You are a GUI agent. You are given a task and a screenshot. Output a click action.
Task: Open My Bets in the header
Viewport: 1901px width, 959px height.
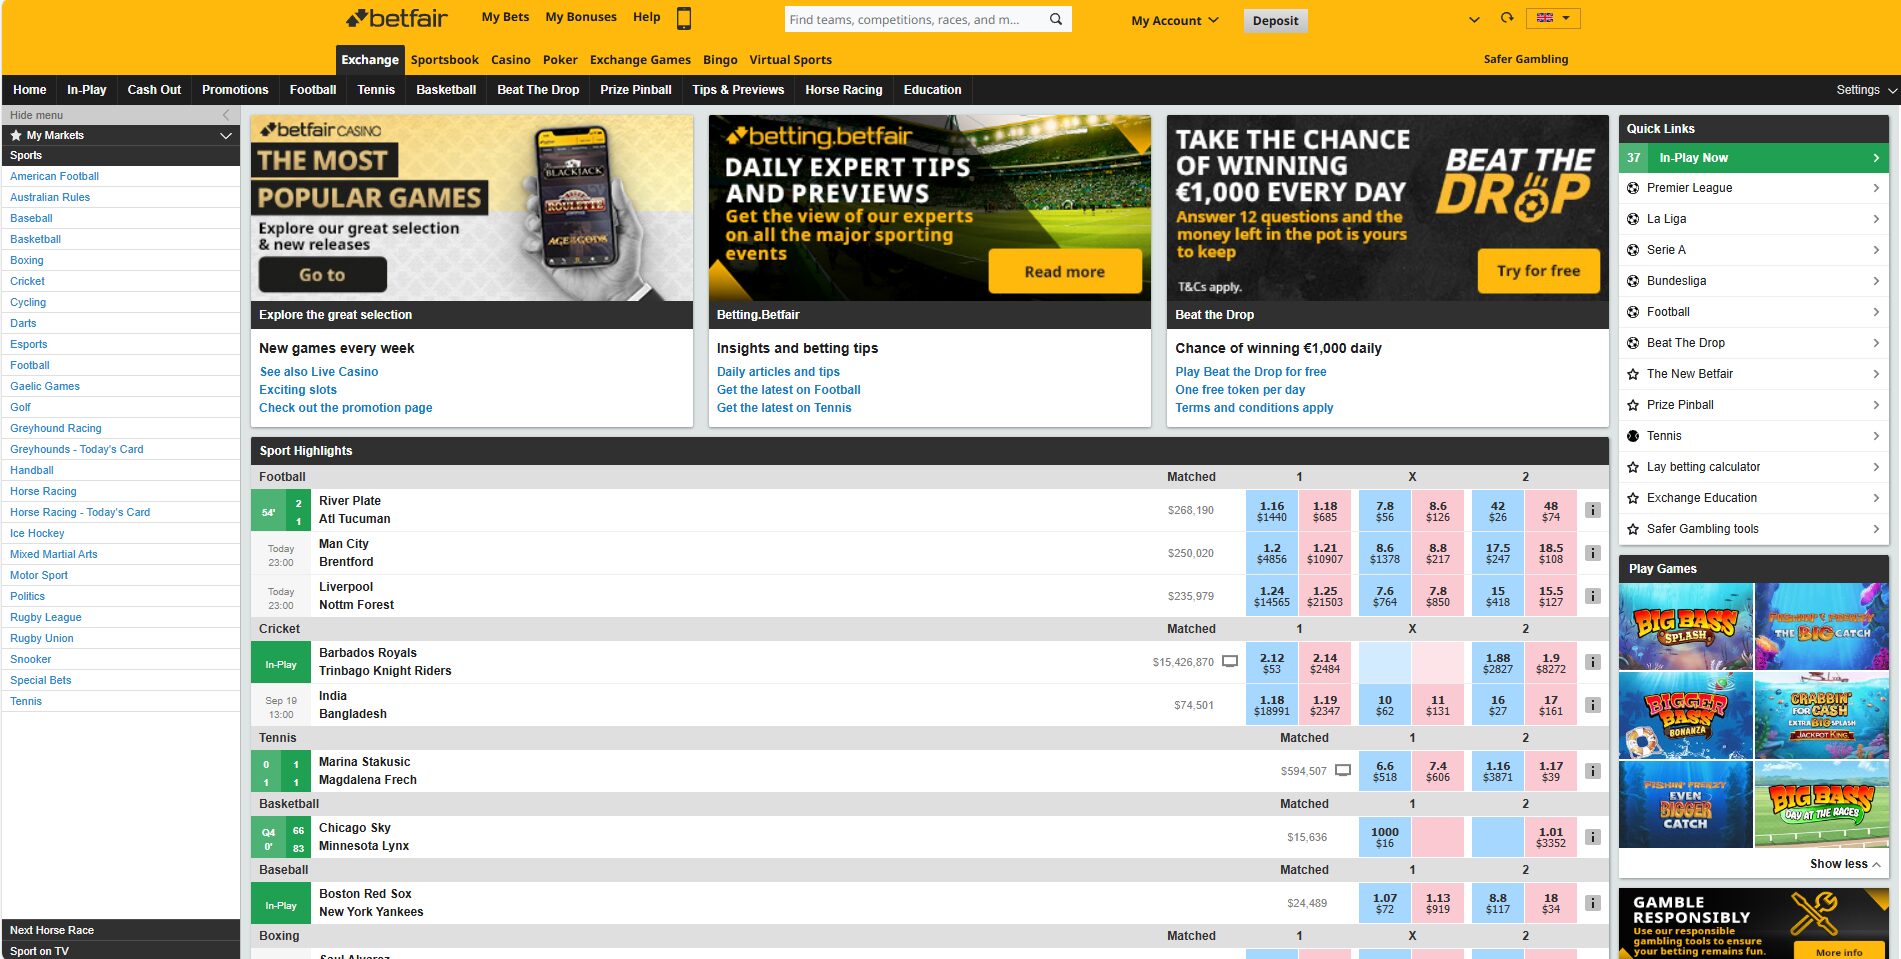(505, 17)
